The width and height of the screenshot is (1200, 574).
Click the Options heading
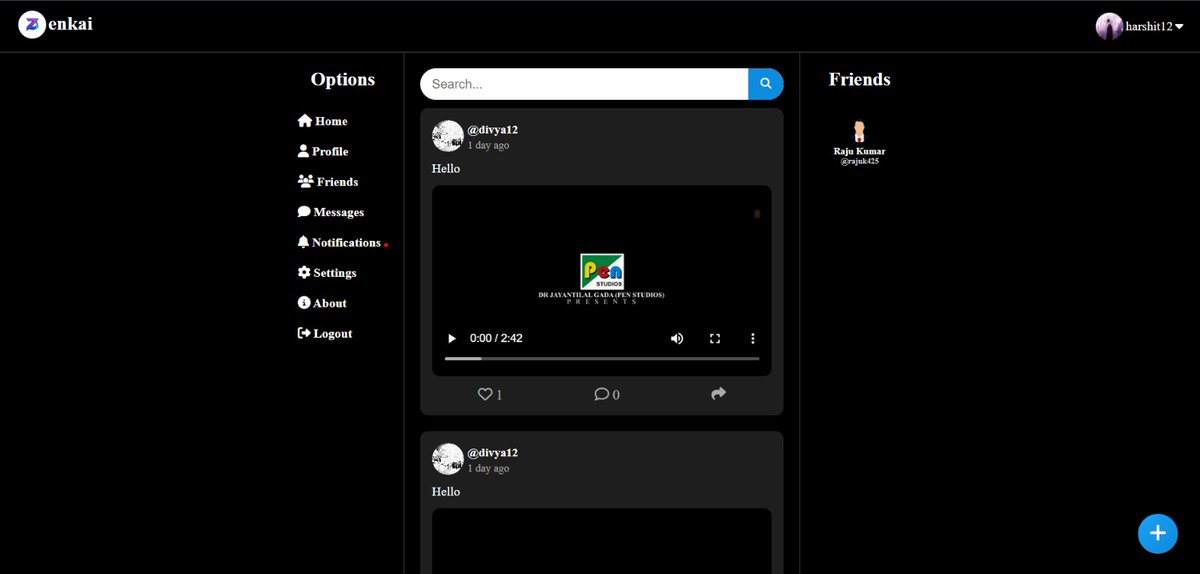(x=343, y=79)
